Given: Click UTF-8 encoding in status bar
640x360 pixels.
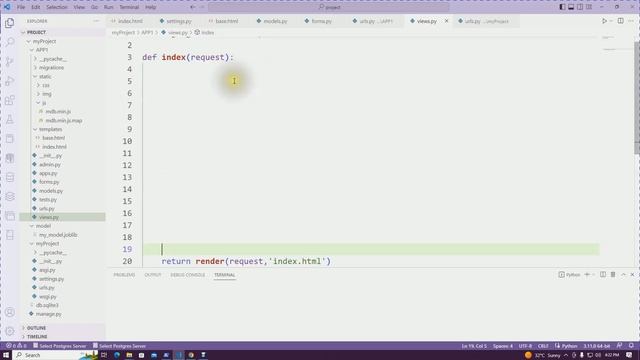Looking at the screenshot, I should click(x=525, y=346).
